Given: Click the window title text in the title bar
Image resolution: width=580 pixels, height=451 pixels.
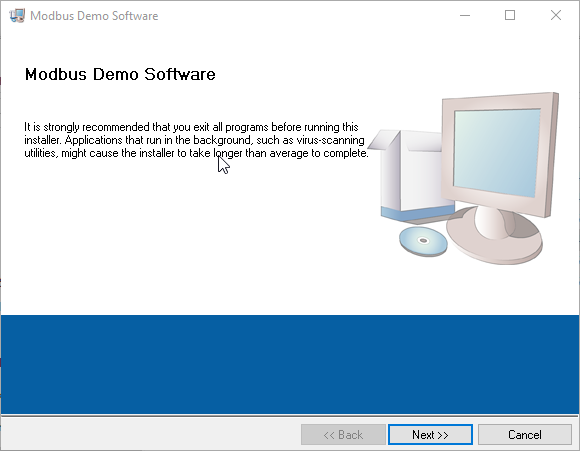Looking at the screenshot, I should tap(94, 16).
